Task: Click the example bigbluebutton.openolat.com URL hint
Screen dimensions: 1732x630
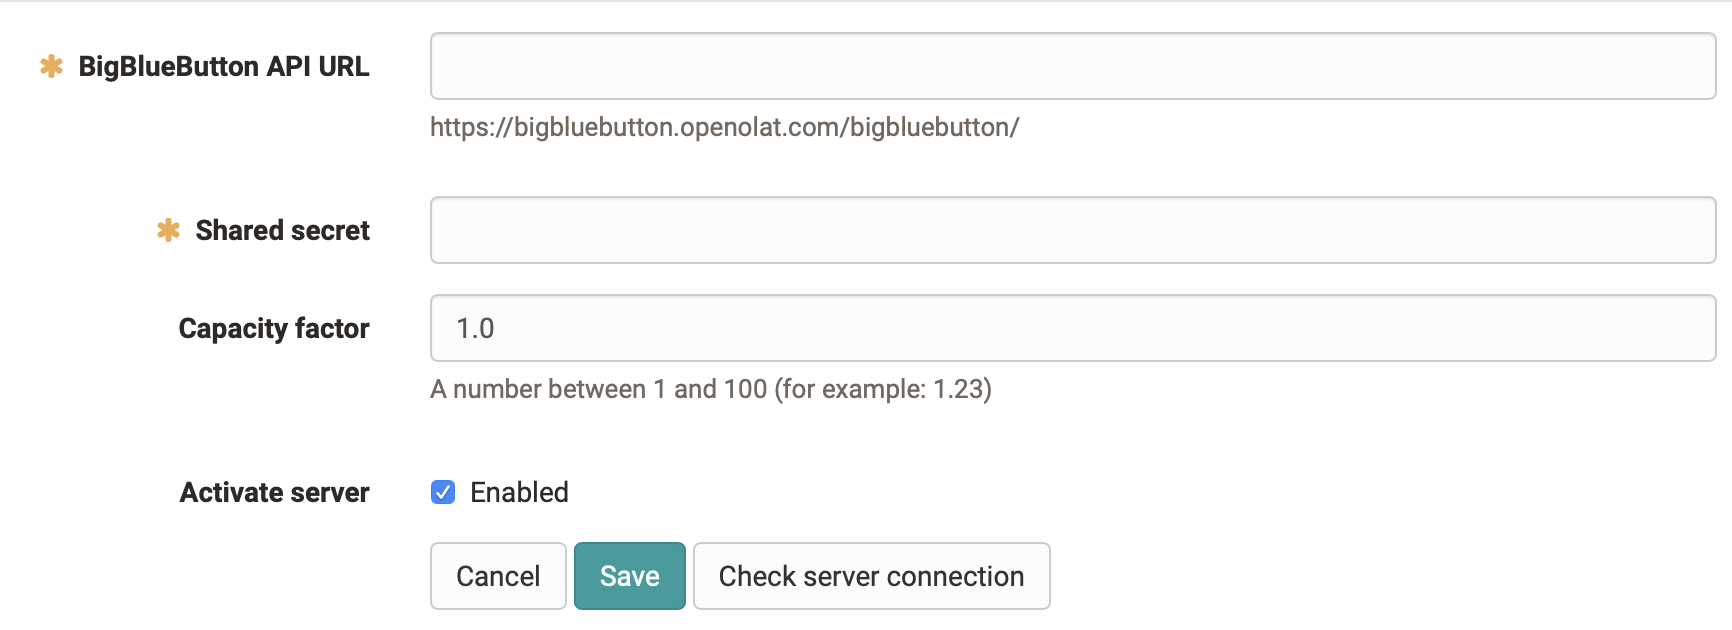Action: pos(724,127)
